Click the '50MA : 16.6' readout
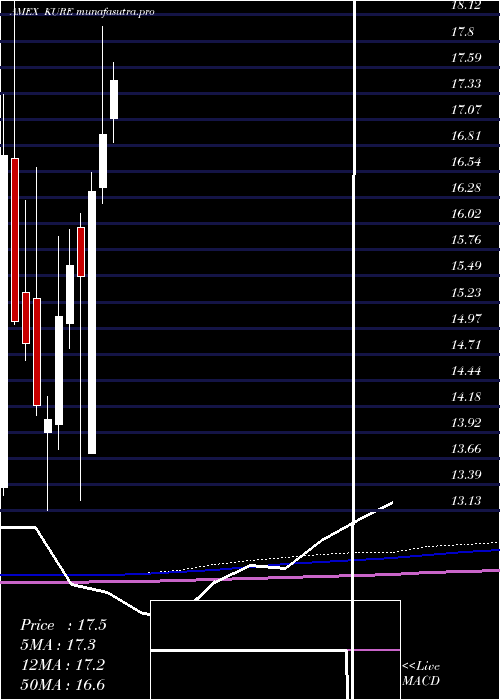This screenshot has height=700, width=500. [x=63, y=684]
